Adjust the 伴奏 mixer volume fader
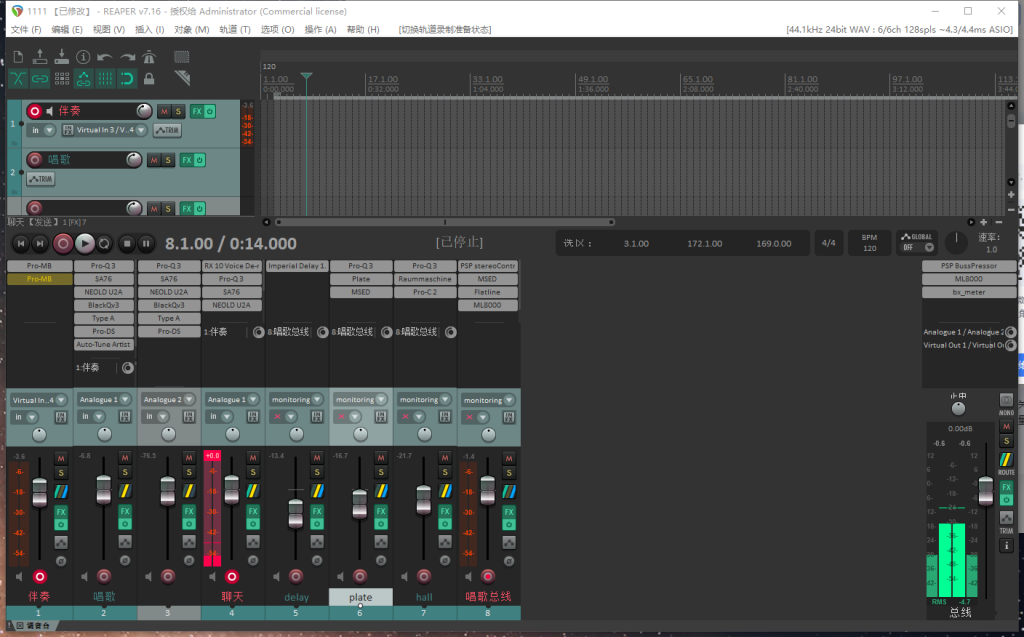1024x637 pixels. (40, 492)
